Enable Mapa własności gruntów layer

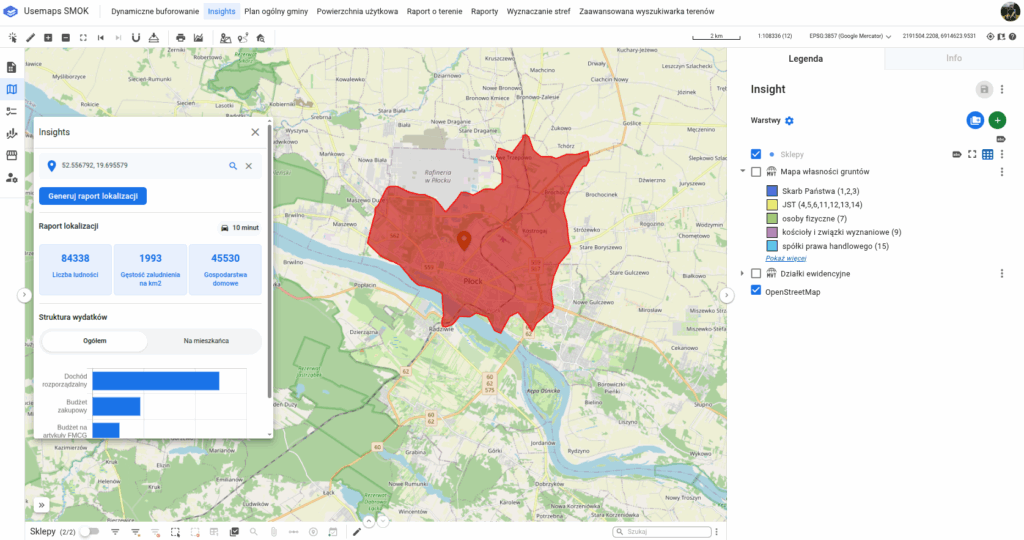756,172
